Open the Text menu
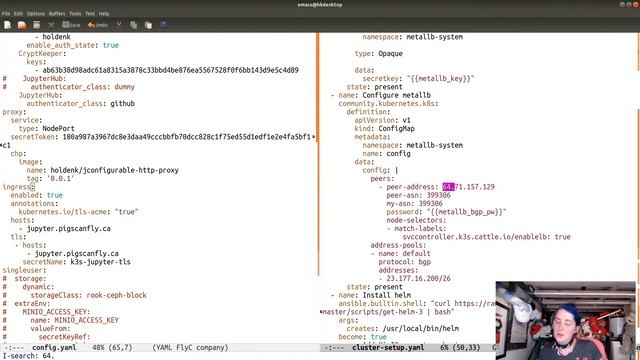 [x=90, y=13]
